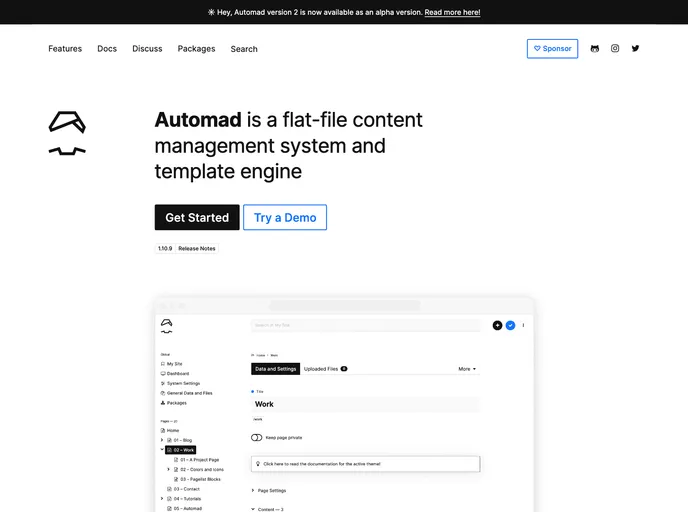The image size is (688, 512).
Task: Open the Twitter bird icon link
Action: pos(635,48)
